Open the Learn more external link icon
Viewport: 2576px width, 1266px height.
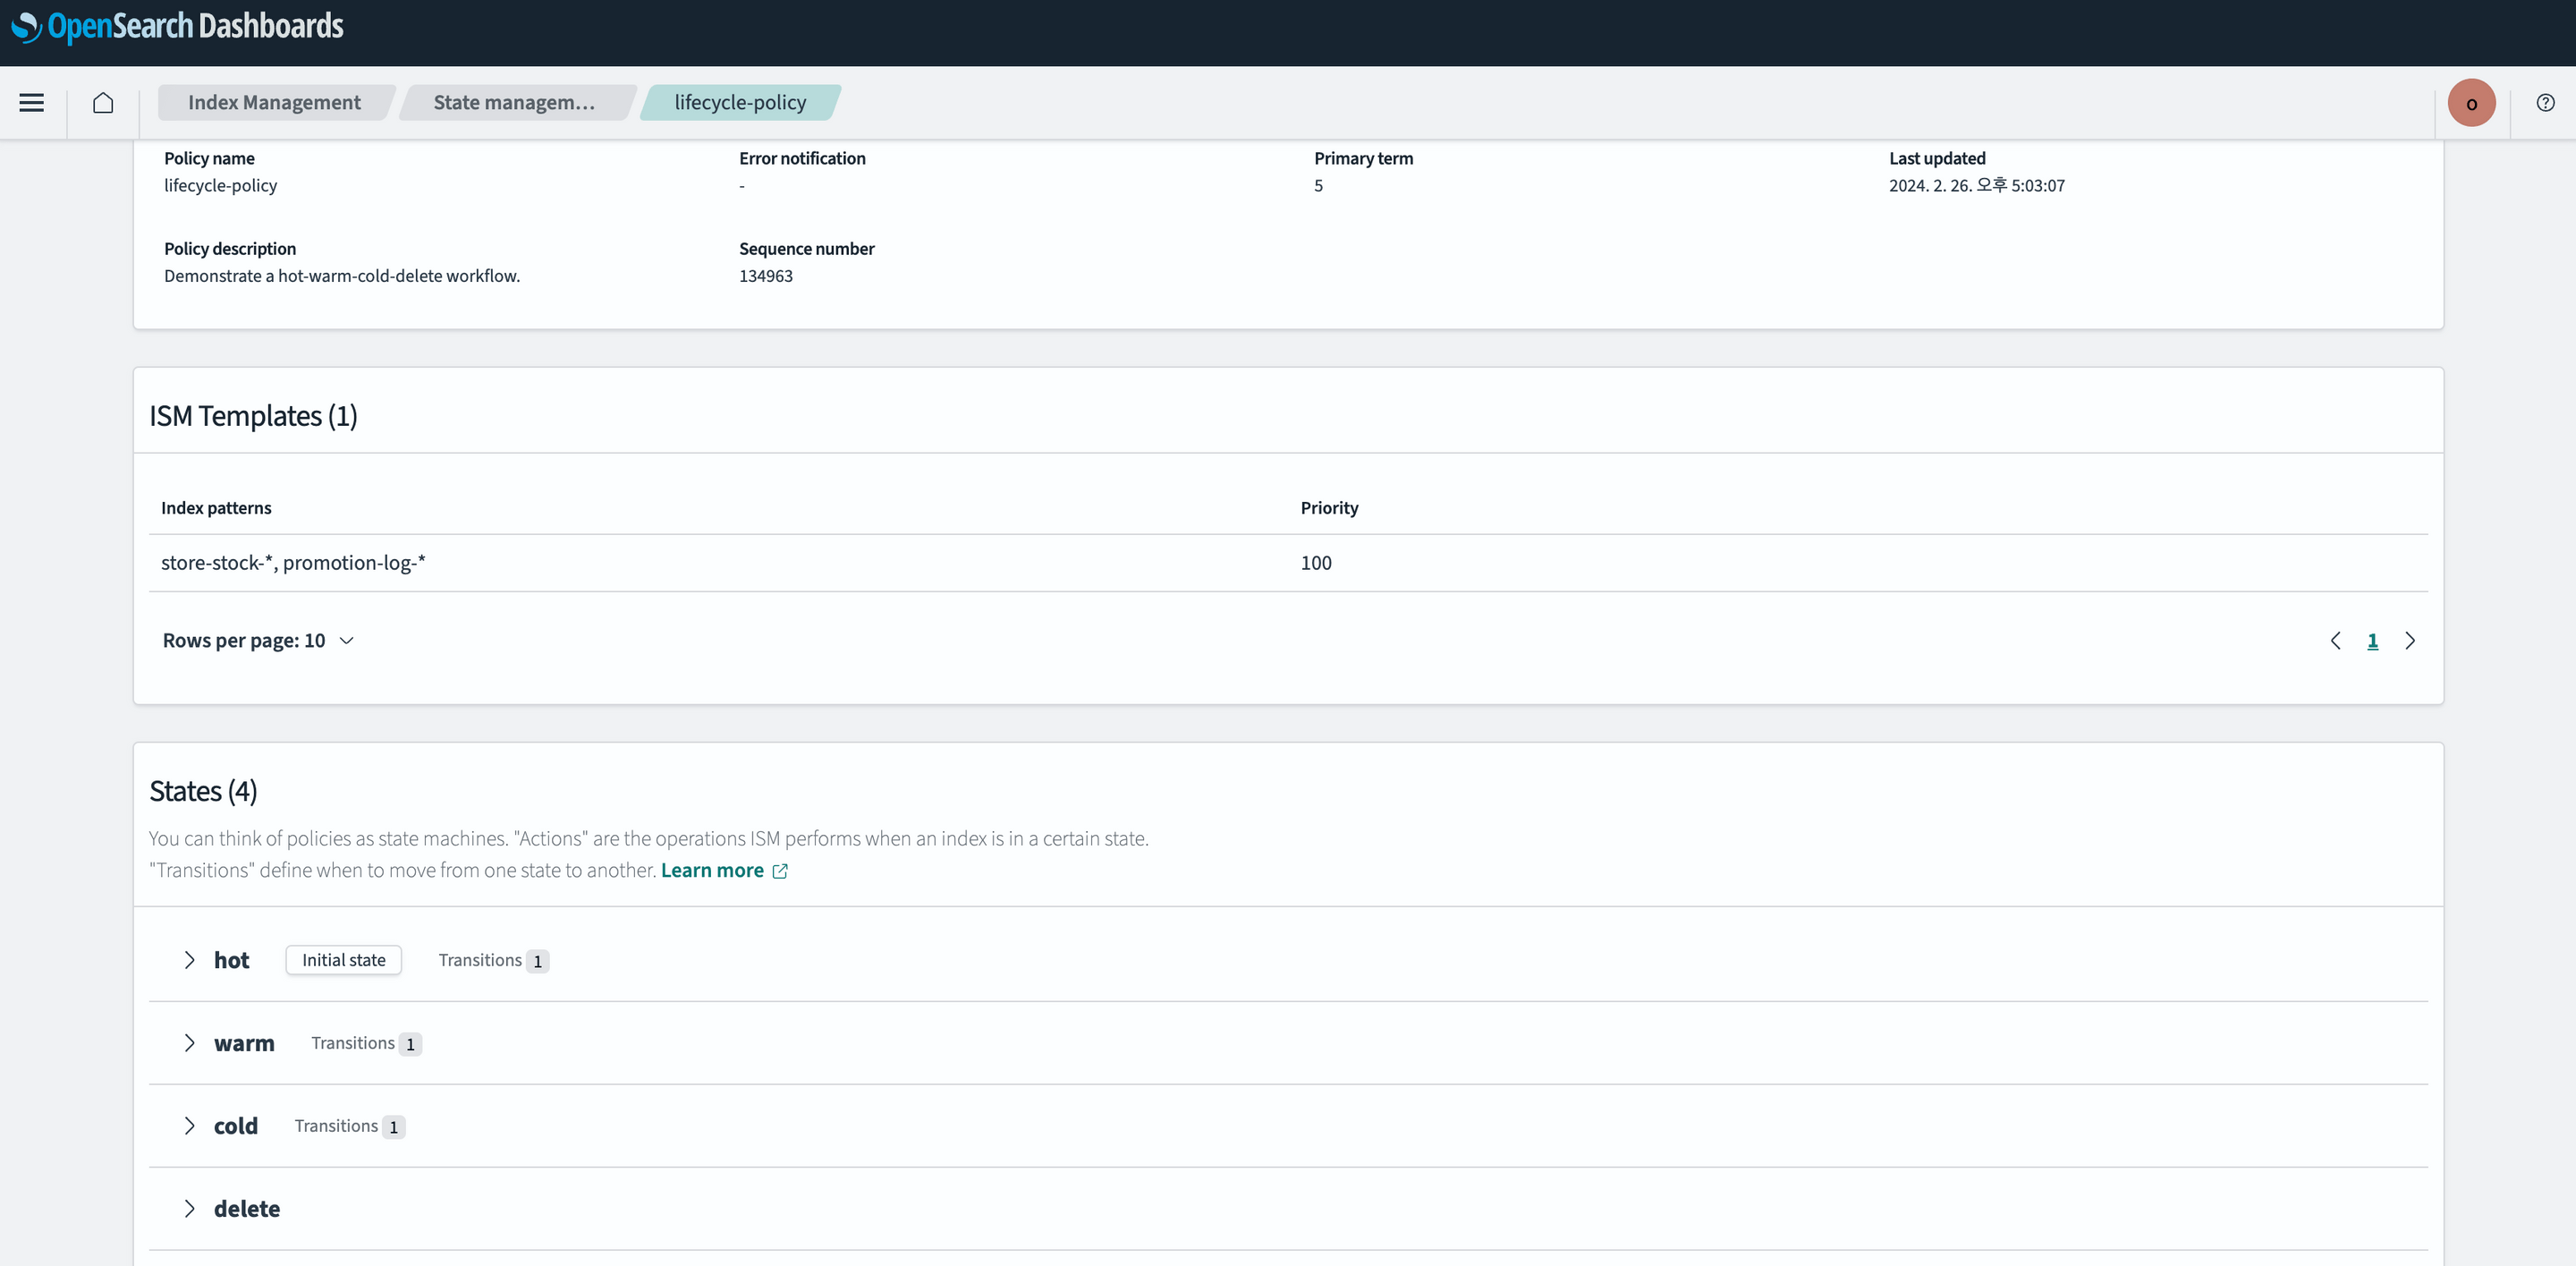(780, 870)
